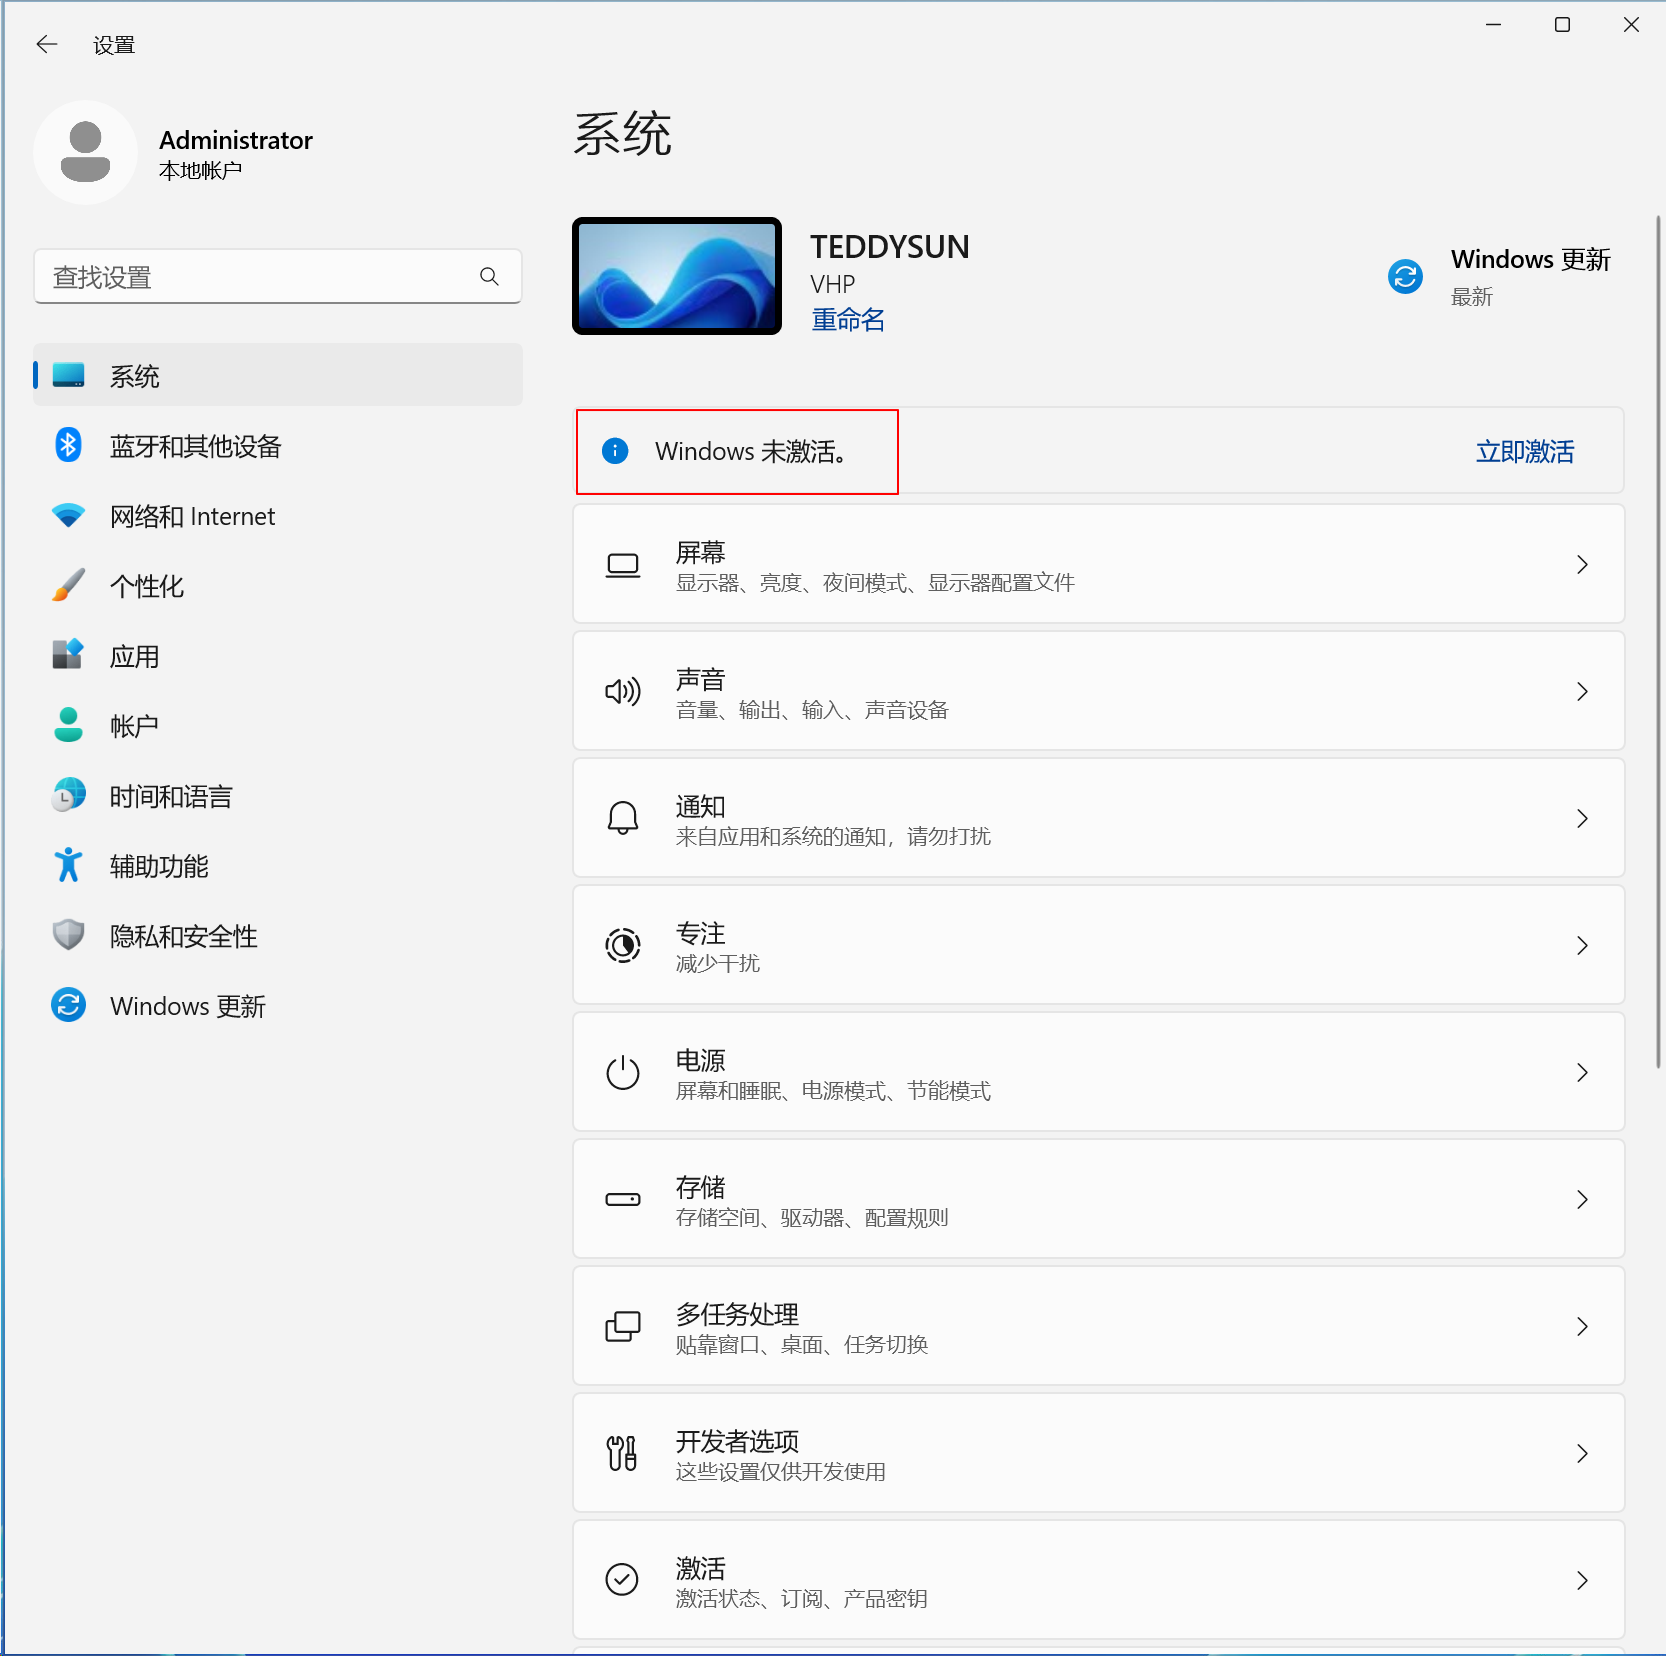
Task: Click the 通知 bell icon
Action: (x=623, y=818)
